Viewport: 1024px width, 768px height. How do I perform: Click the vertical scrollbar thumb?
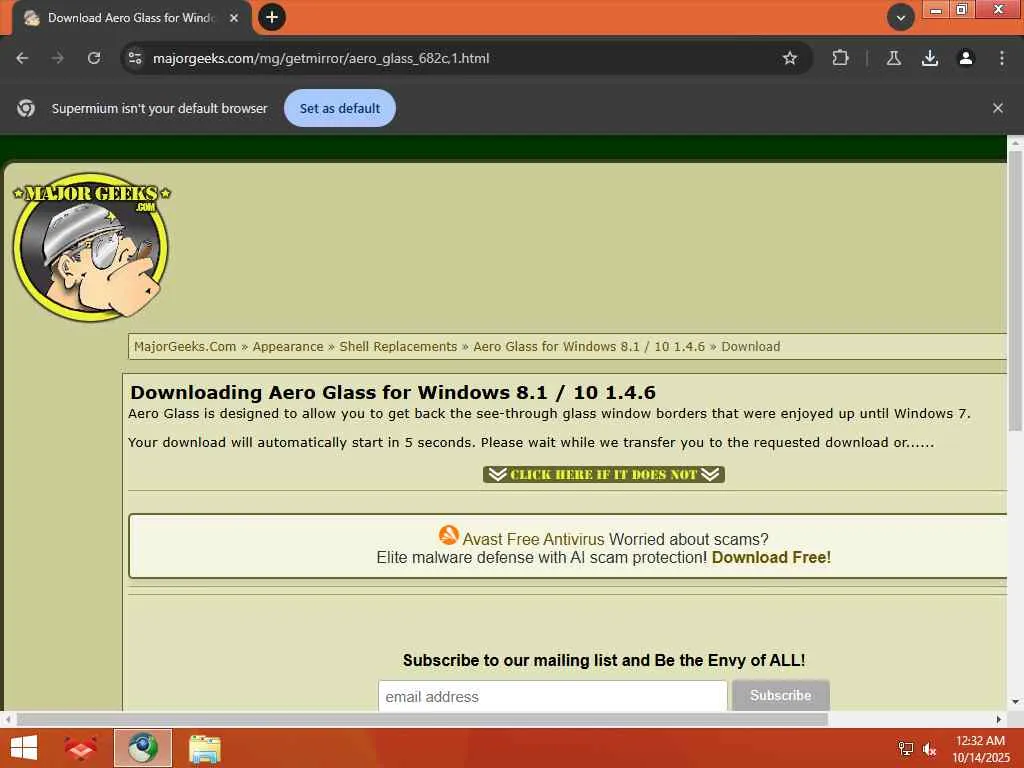(x=1014, y=291)
